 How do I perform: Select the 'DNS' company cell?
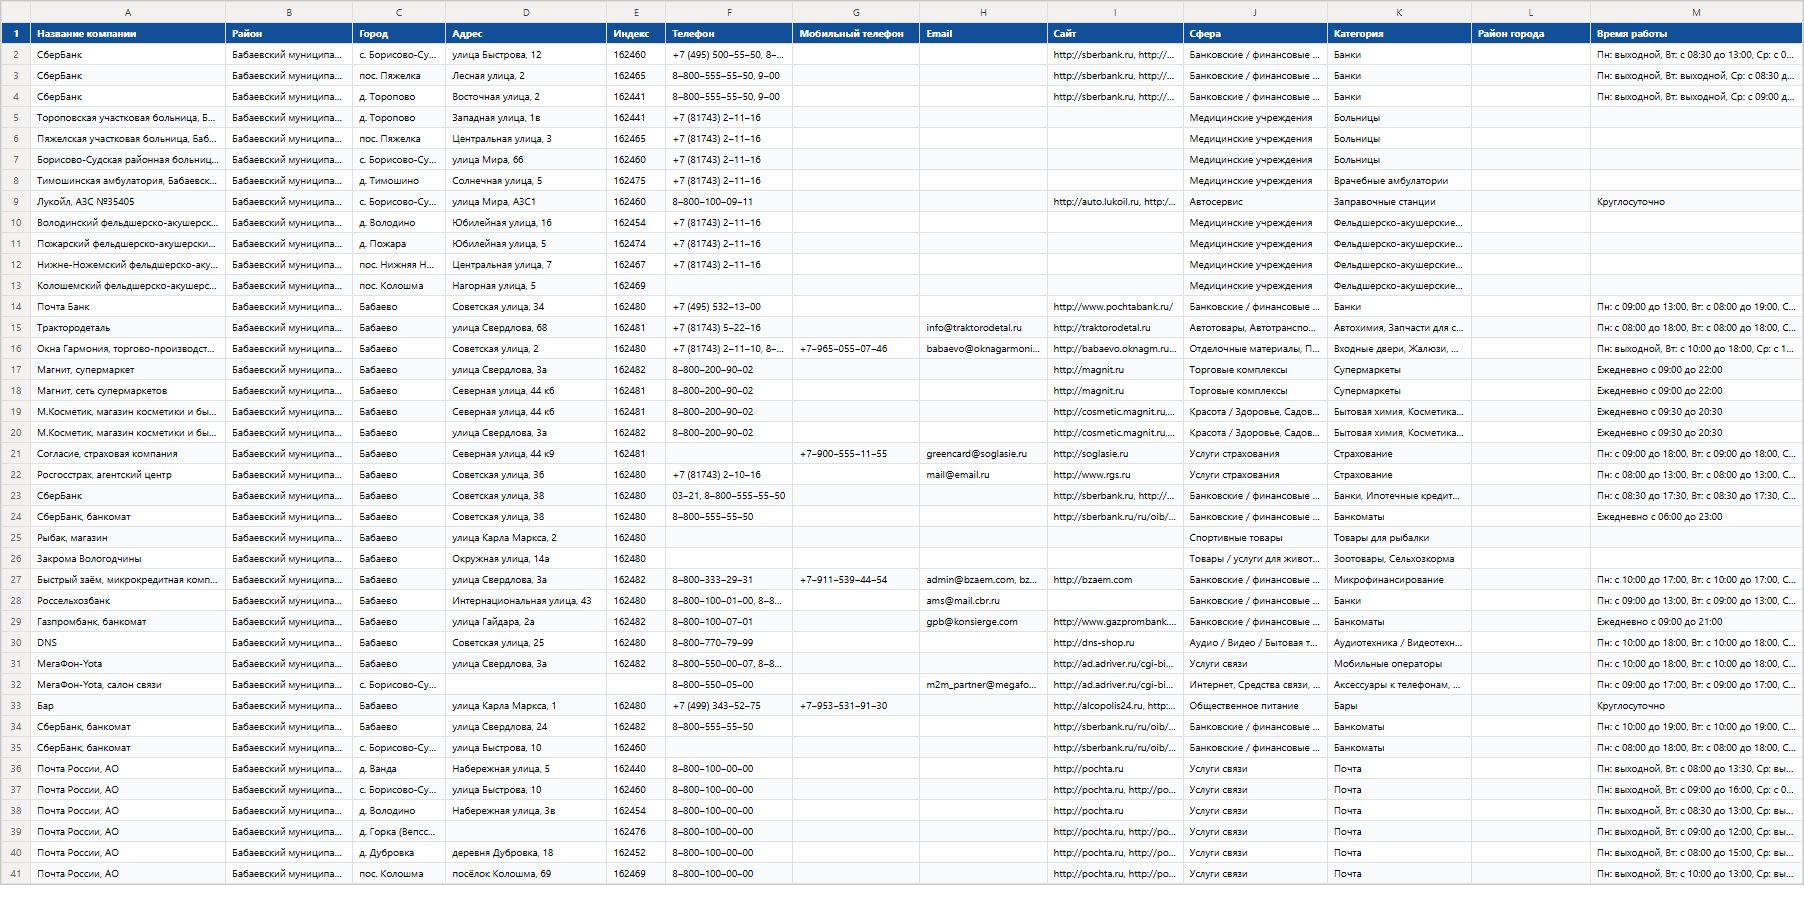click(x=128, y=643)
